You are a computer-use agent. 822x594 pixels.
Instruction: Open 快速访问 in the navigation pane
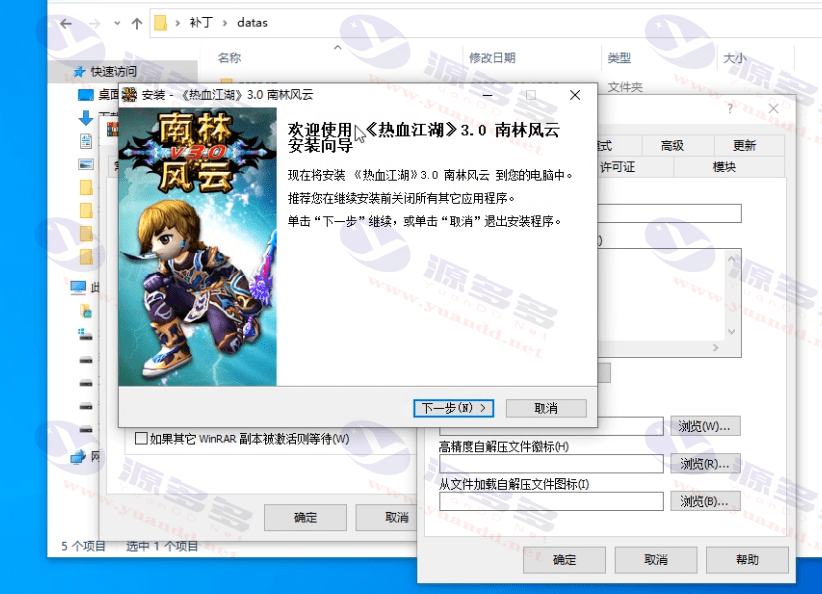coord(113,71)
